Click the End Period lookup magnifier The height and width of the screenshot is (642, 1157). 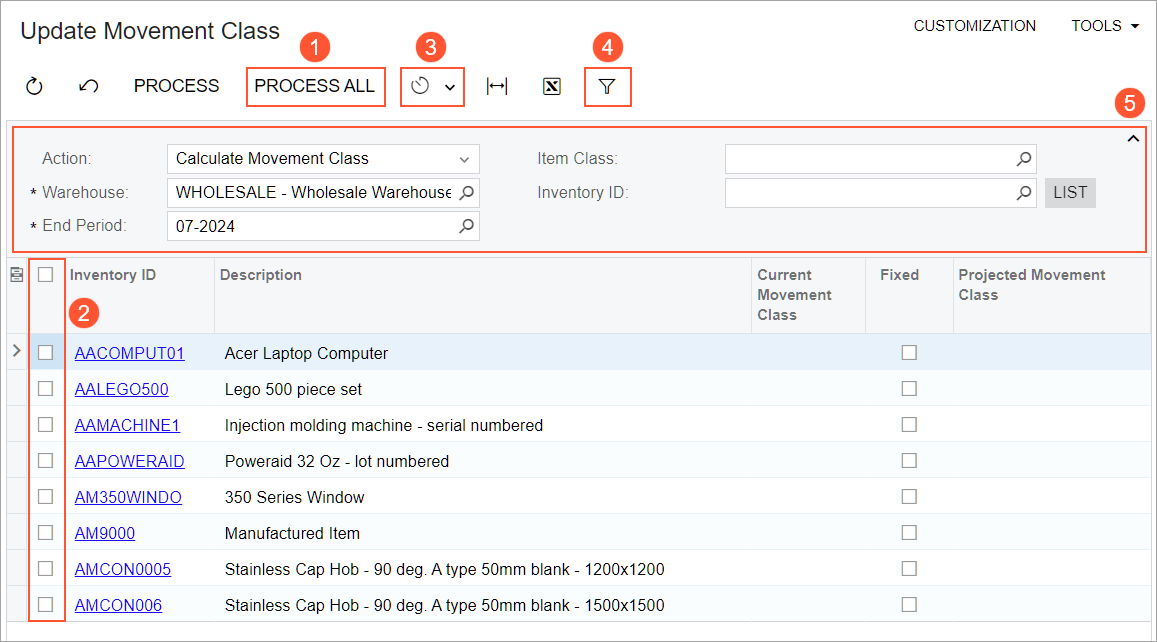(x=466, y=226)
